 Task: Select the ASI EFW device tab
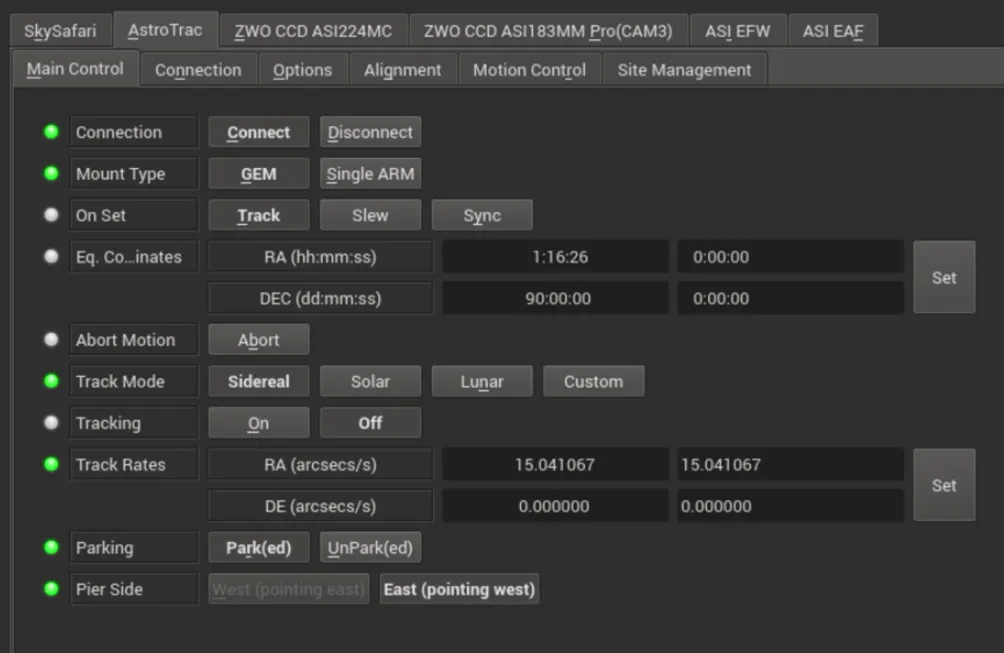click(738, 31)
